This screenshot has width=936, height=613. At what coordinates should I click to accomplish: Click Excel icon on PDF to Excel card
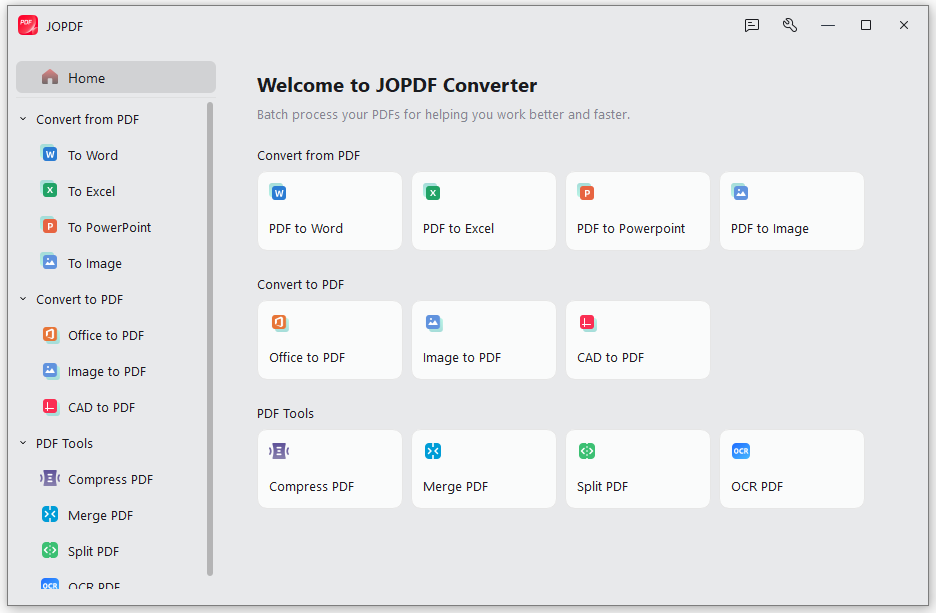pyautogui.click(x=432, y=192)
